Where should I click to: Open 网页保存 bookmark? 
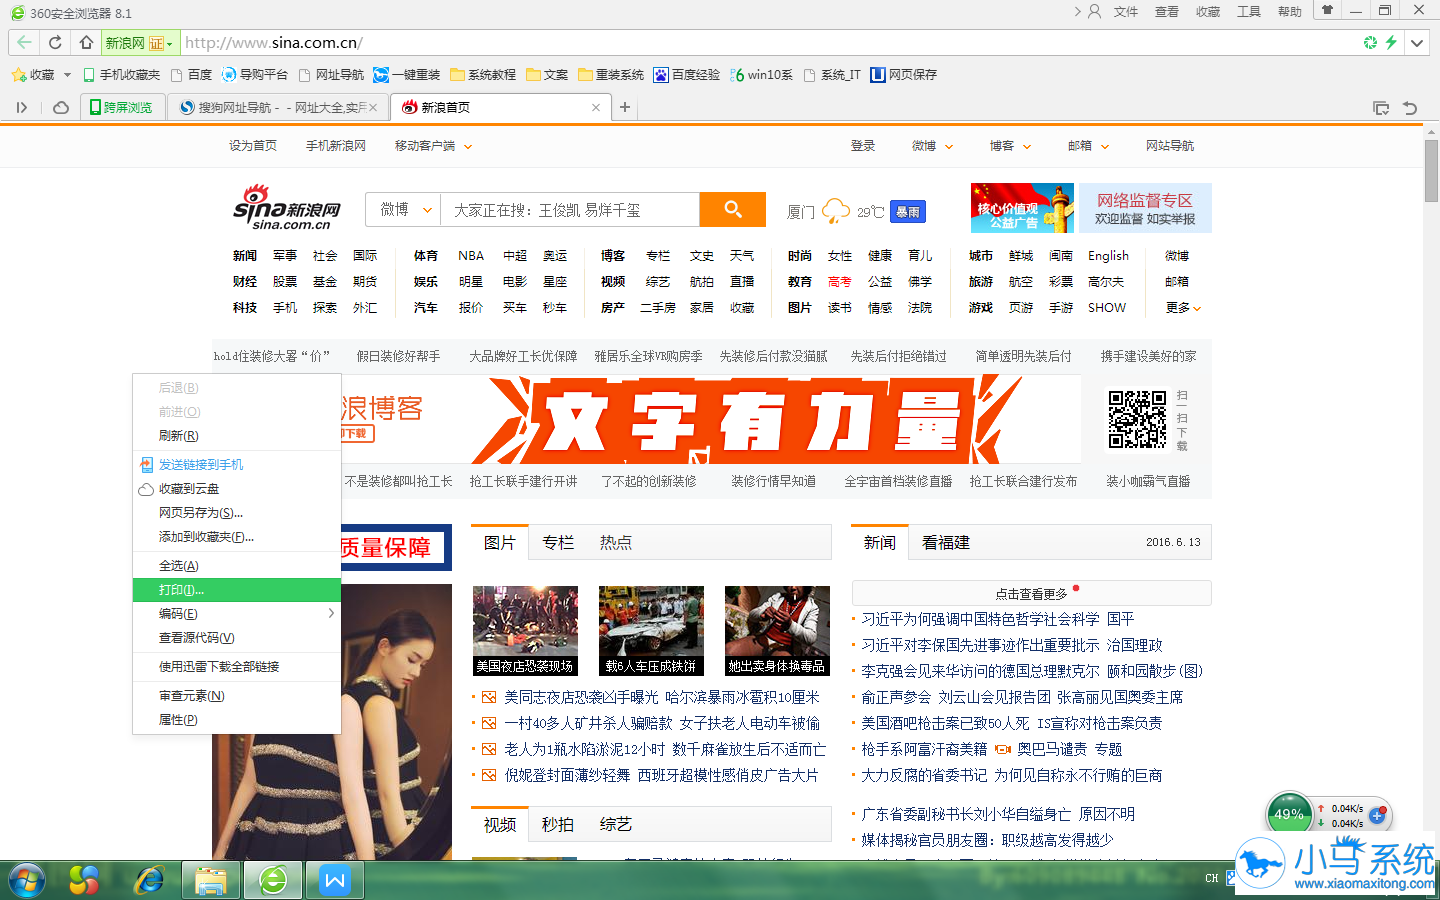pyautogui.click(x=904, y=75)
